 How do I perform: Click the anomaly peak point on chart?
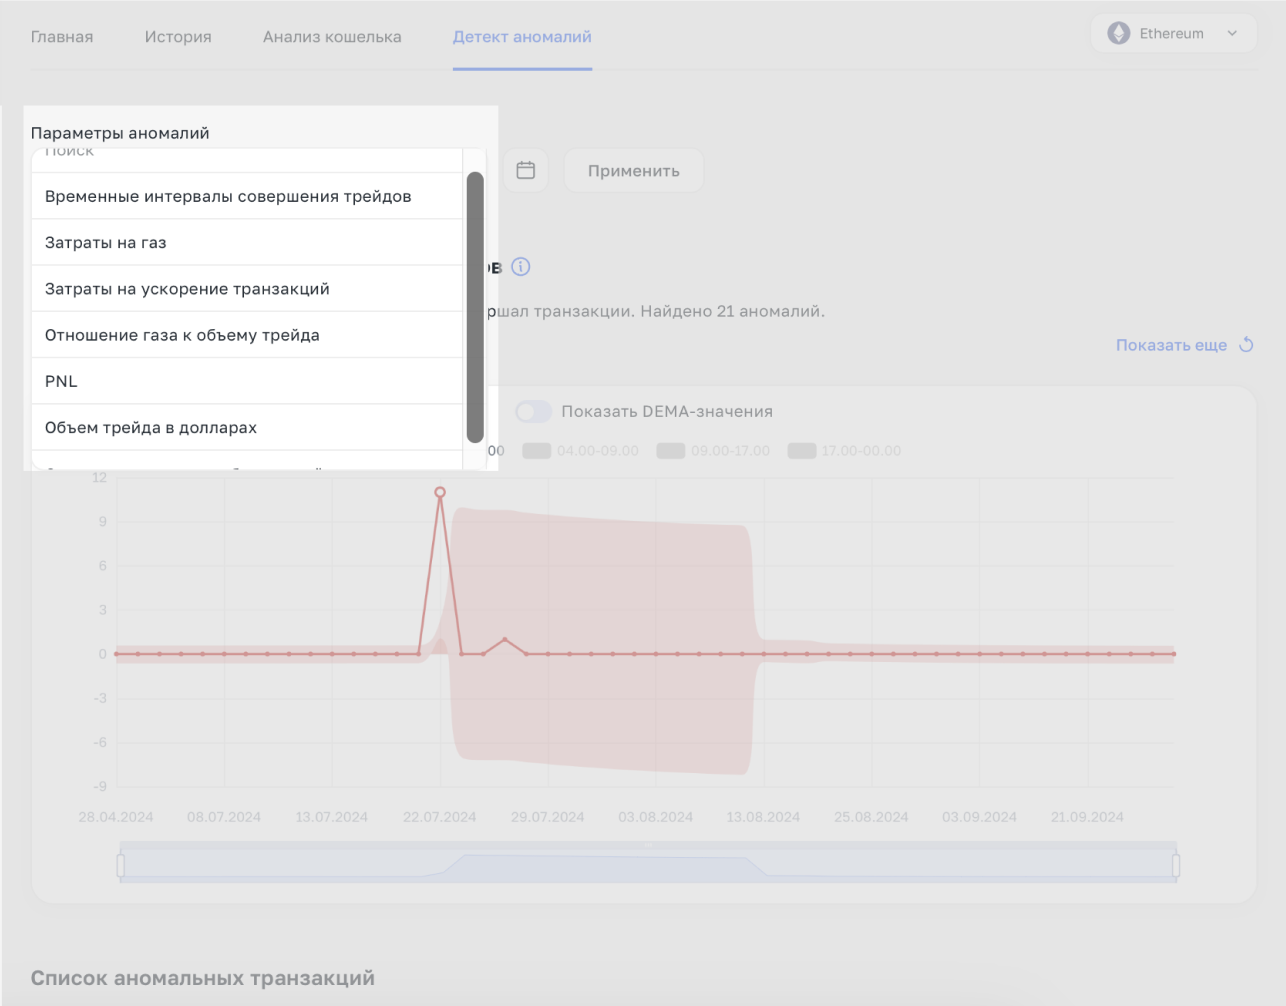[440, 492]
